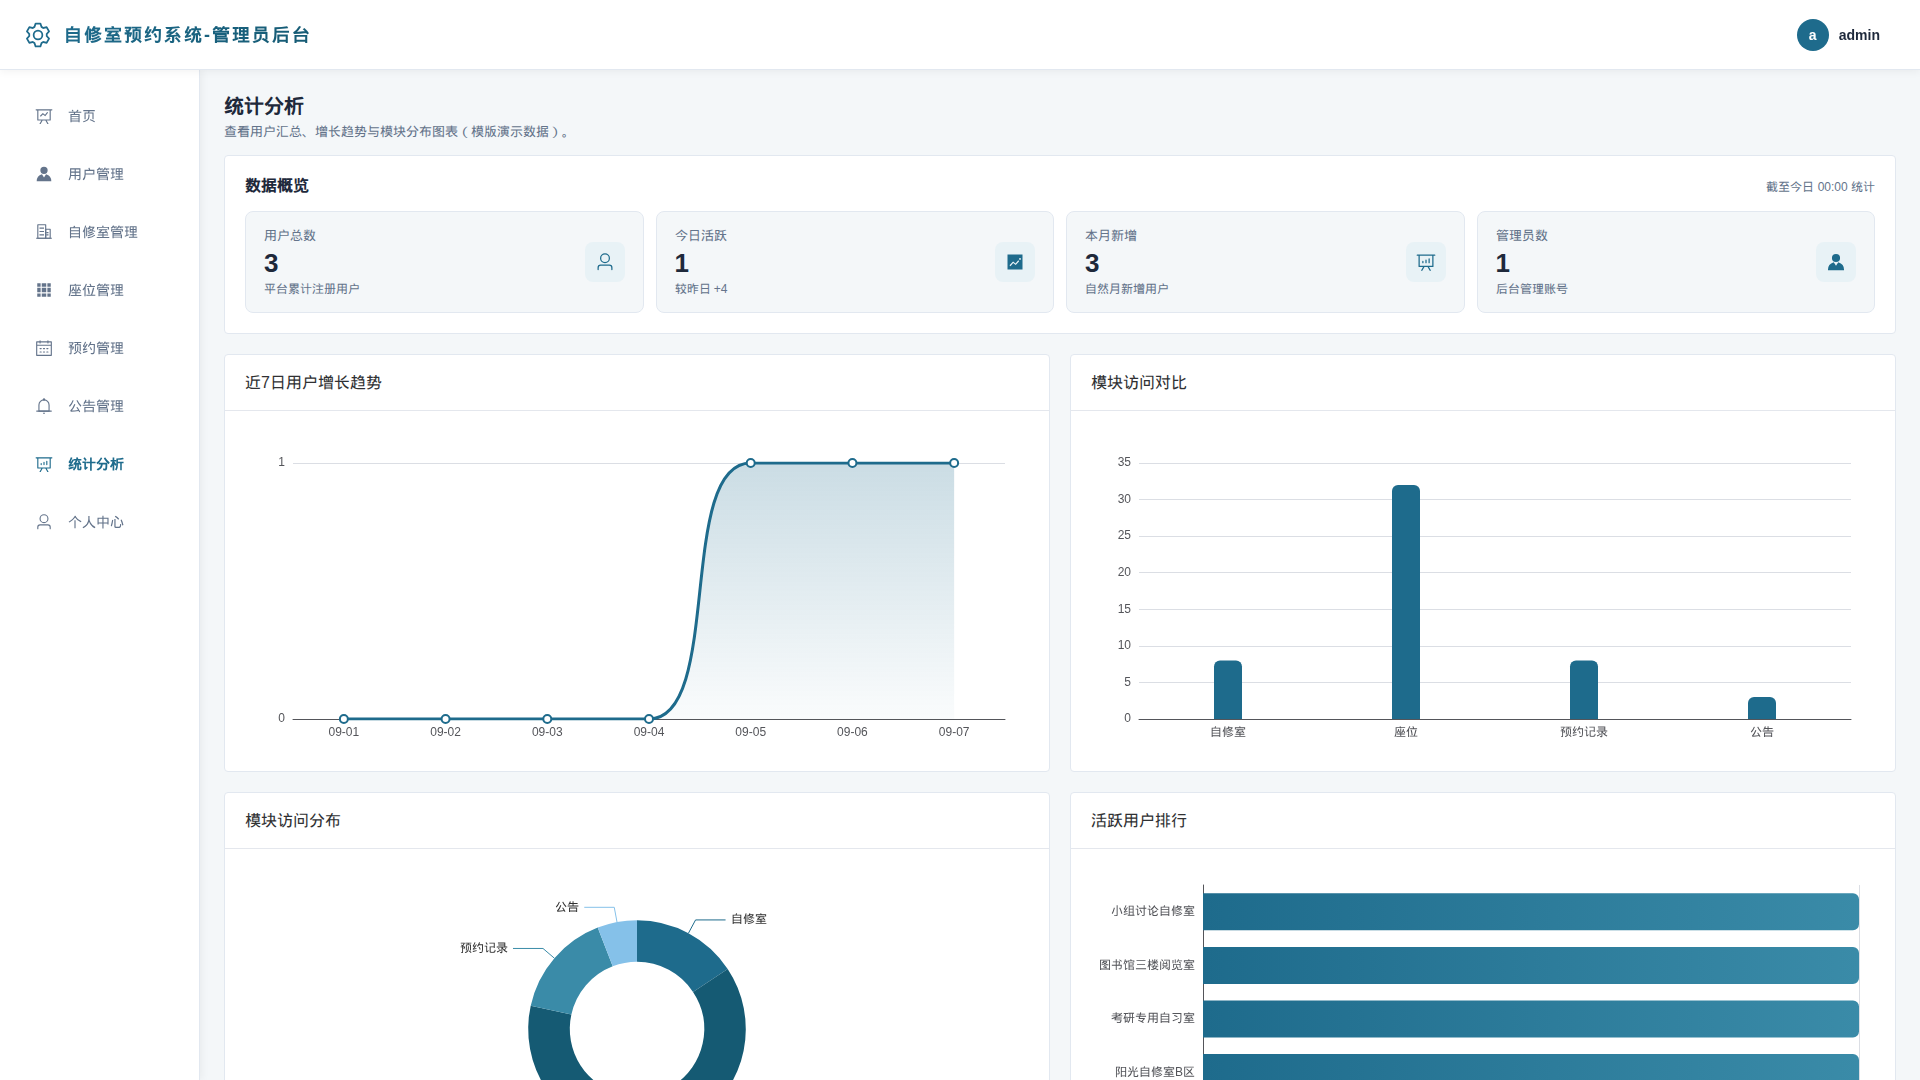Click the 预约记录 slice of the donut chart
This screenshot has height=1080, width=1920.
[569, 971]
